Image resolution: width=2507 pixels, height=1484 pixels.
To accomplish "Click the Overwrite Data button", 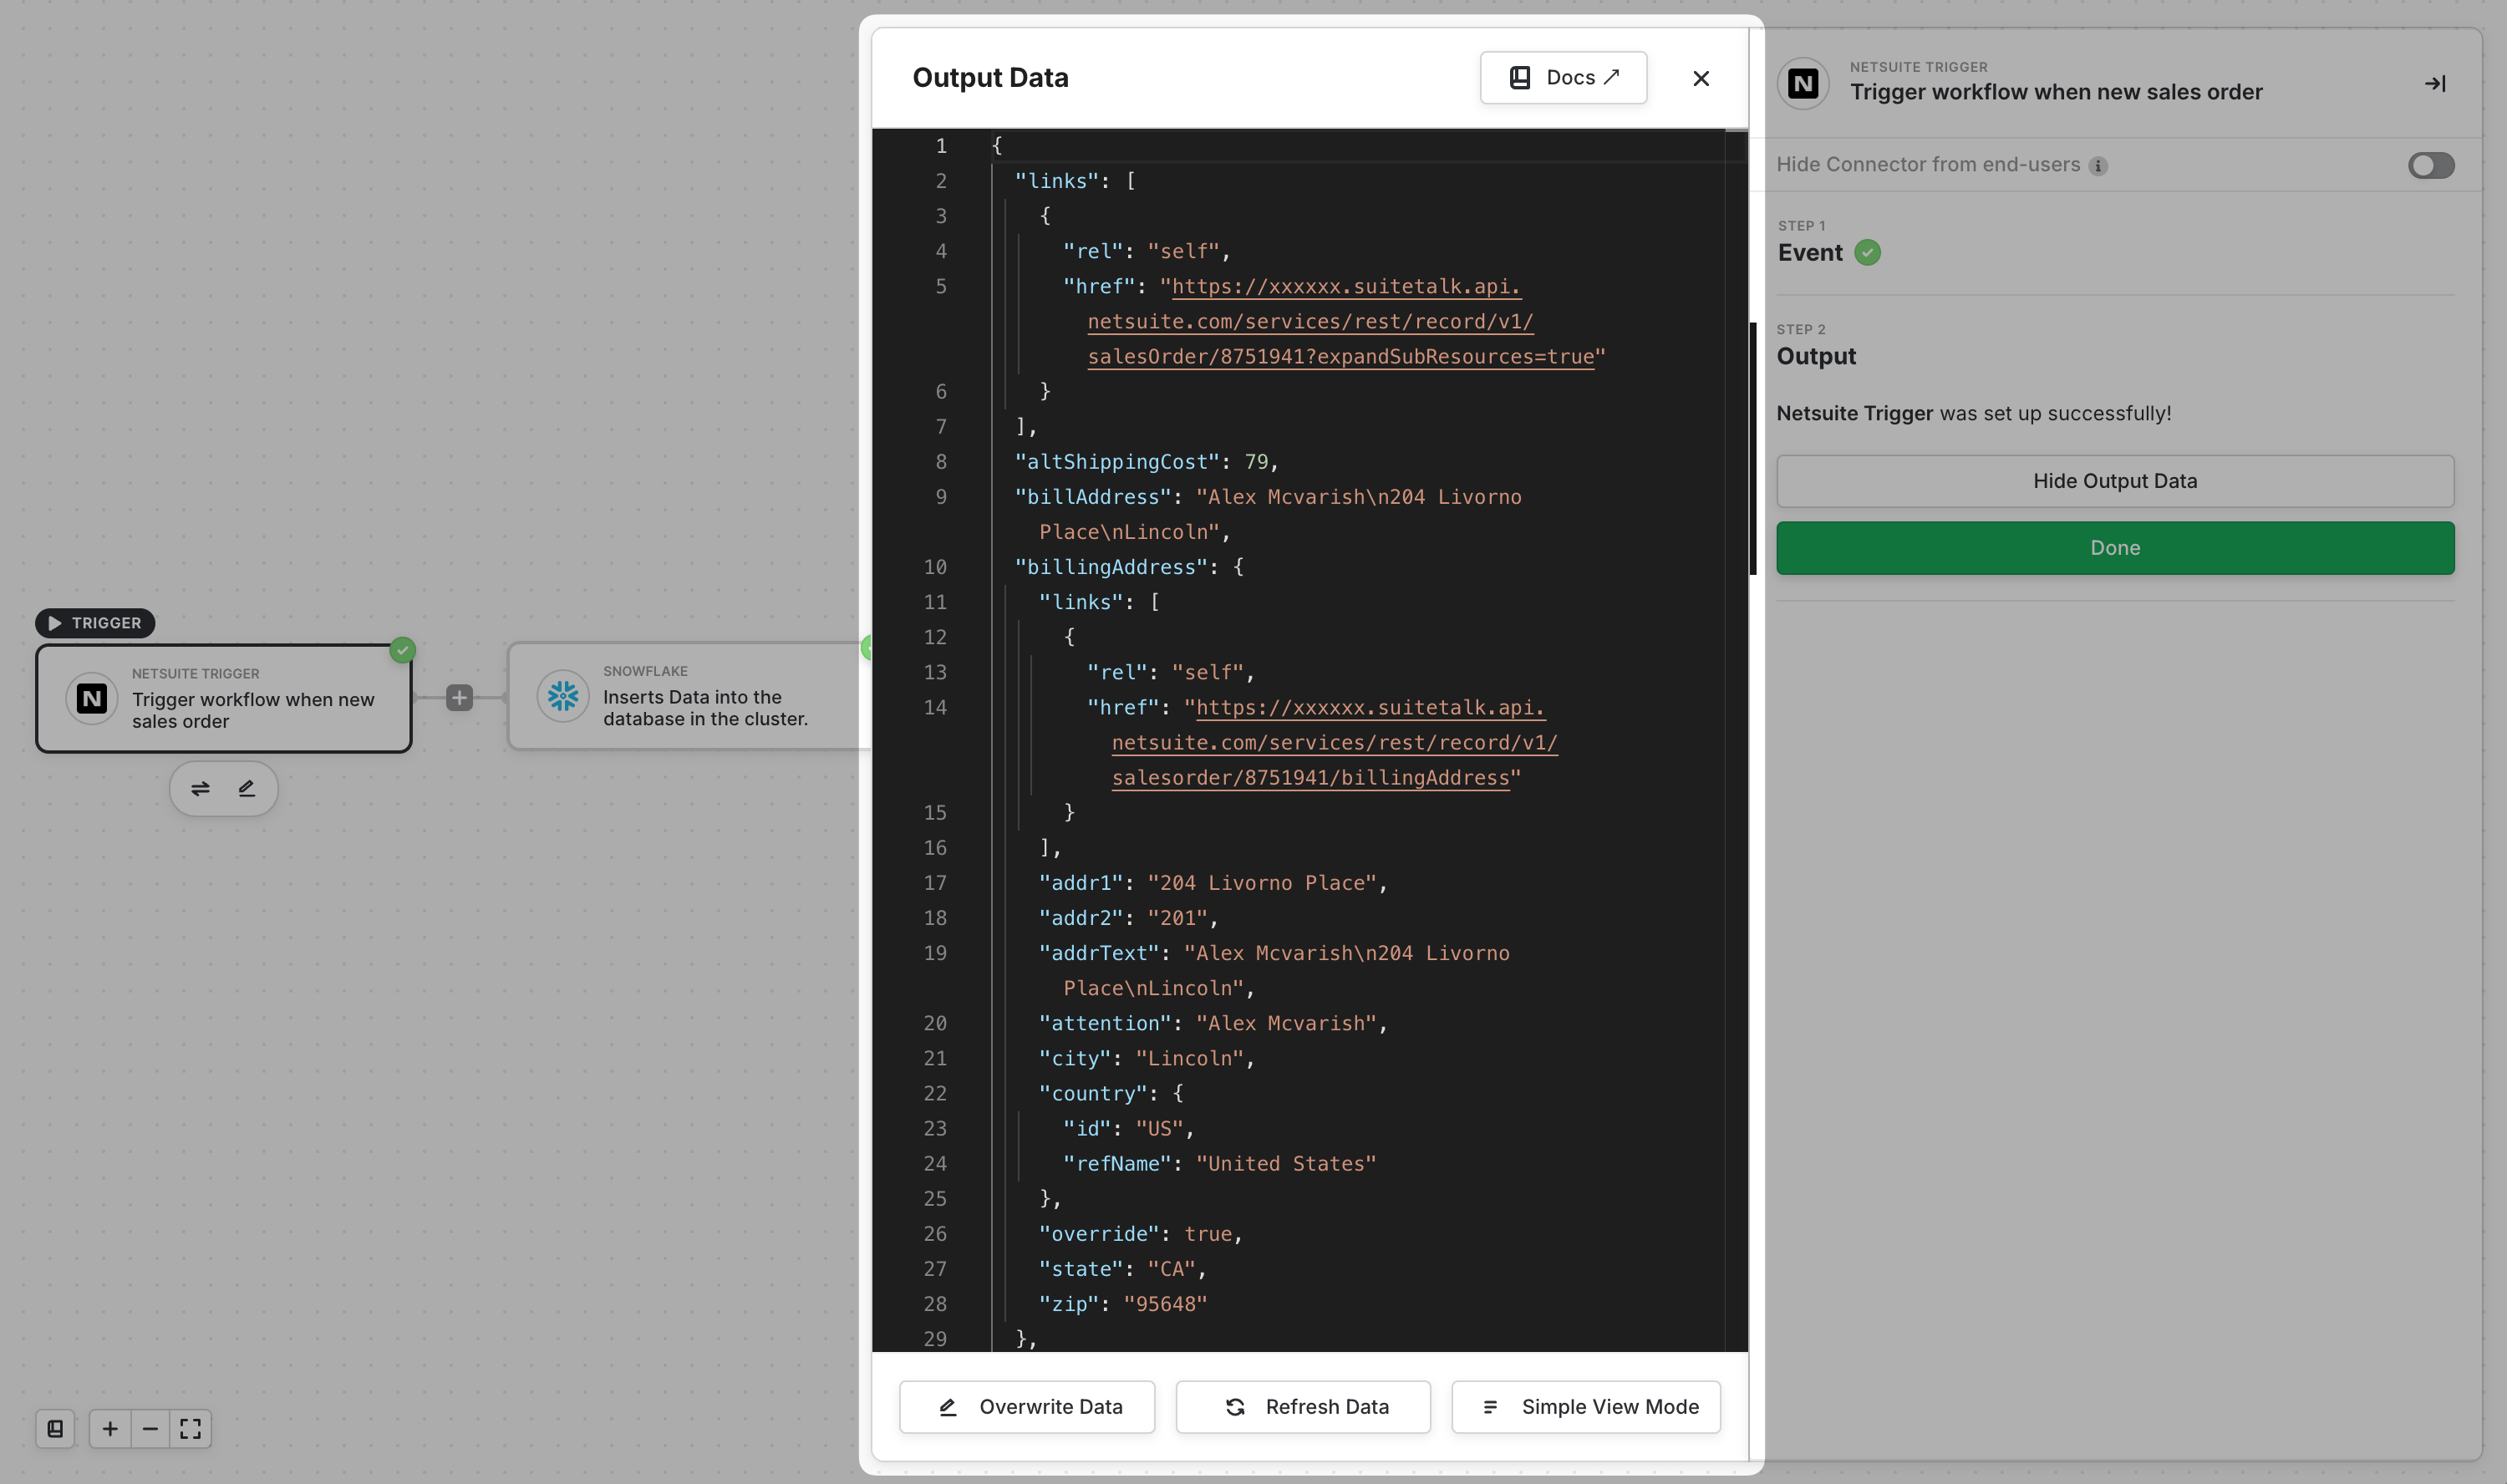I will pos(1027,1407).
